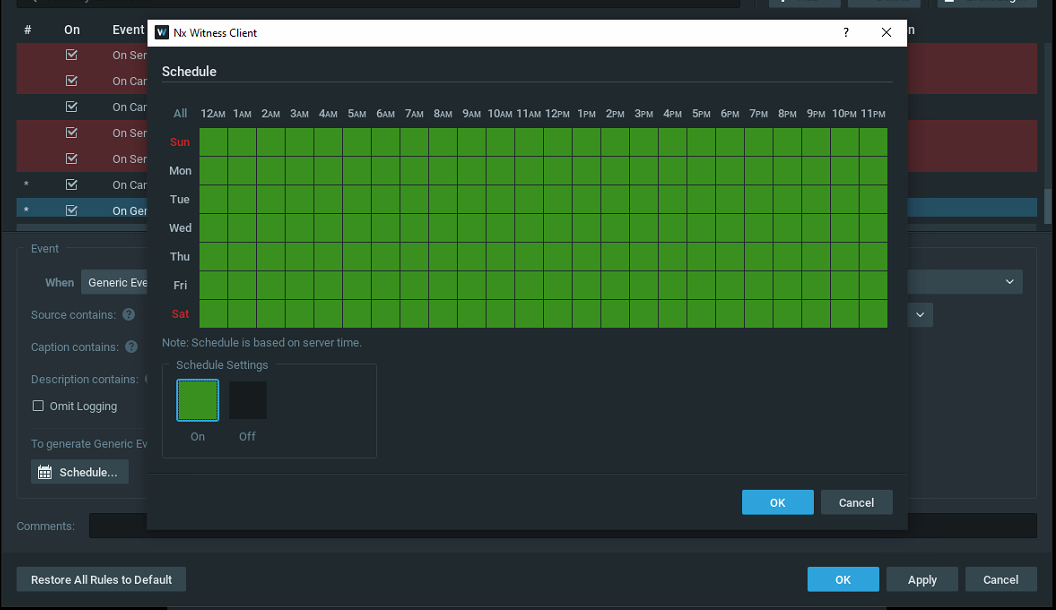Click the help icon next to Source contains
1056x610 pixels.
click(x=129, y=315)
